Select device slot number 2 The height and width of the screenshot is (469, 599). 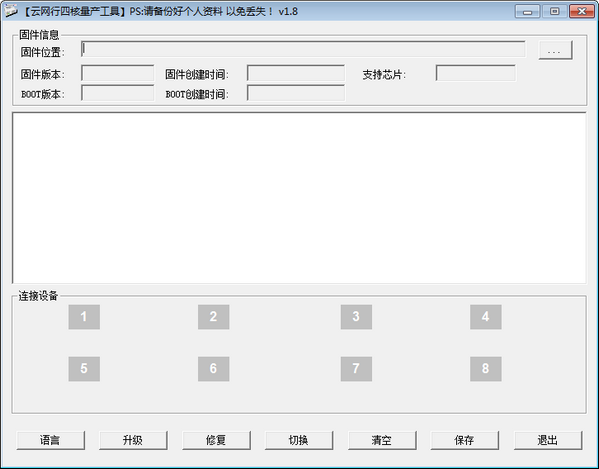coord(214,317)
